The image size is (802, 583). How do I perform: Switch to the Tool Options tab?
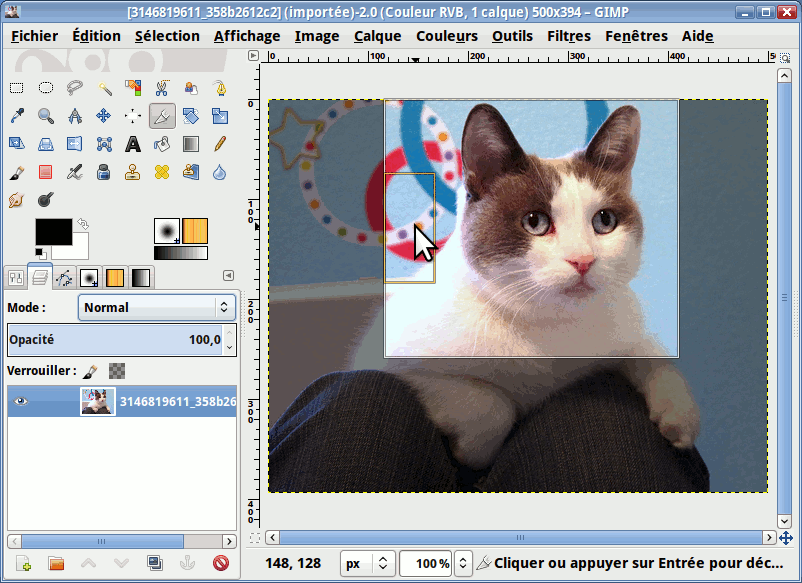pyautogui.click(x=16, y=278)
